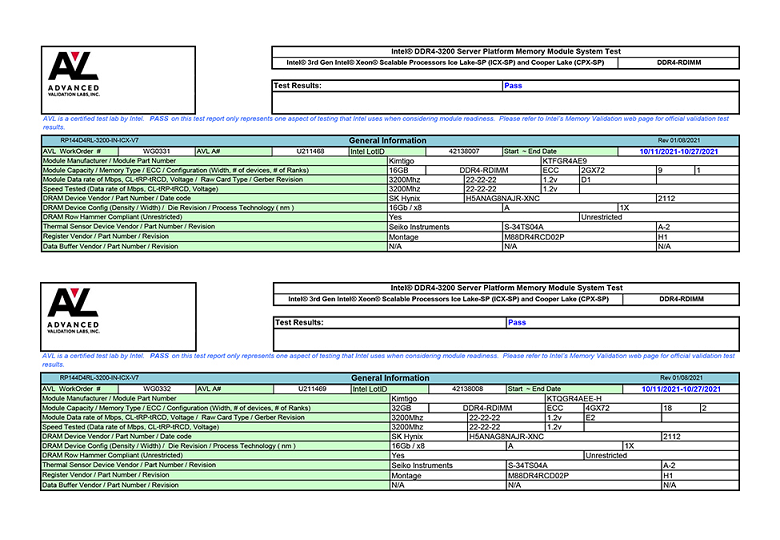Click SK Hynix vendor in the 16GB report
Image resolution: width=780 pixels, height=540 pixels.
coord(404,198)
